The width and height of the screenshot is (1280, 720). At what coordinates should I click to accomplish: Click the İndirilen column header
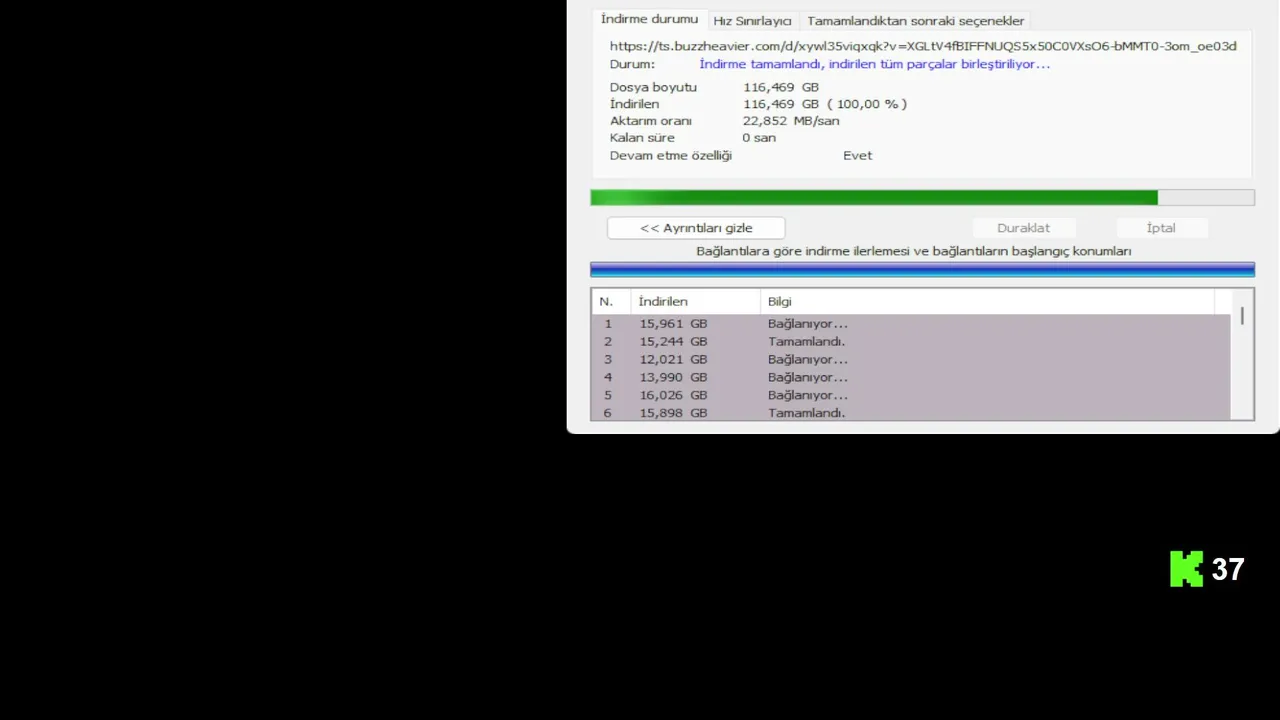click(695, 301)
